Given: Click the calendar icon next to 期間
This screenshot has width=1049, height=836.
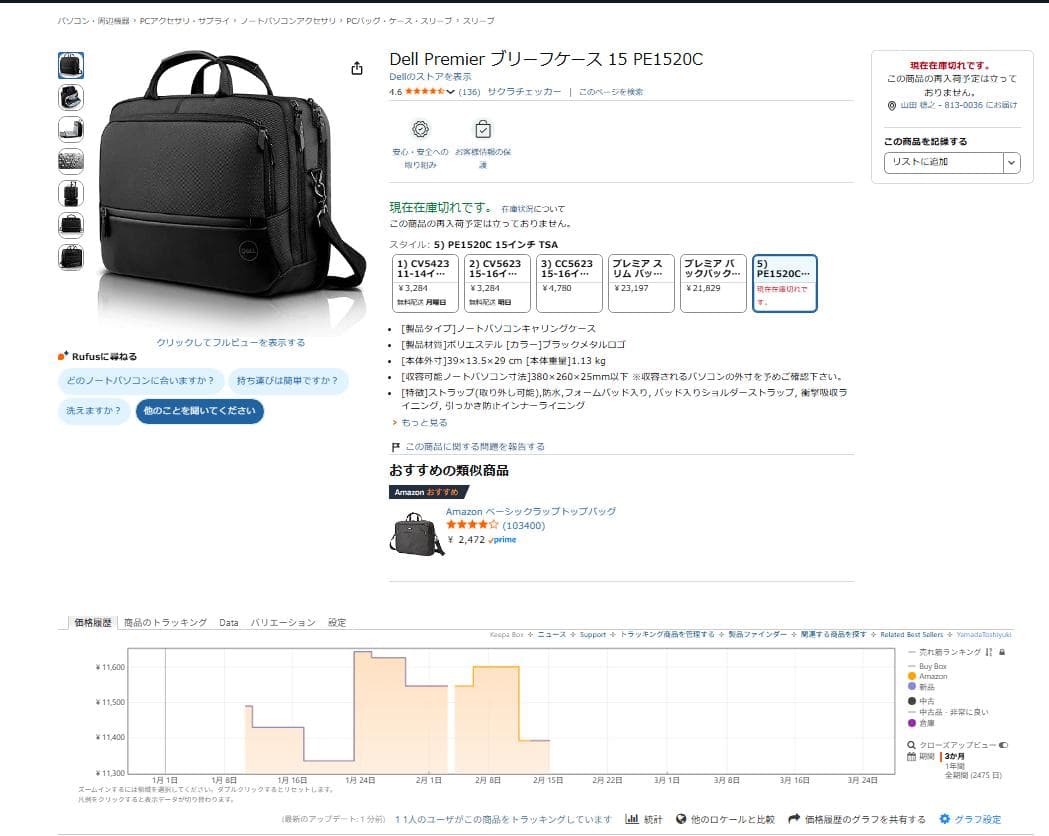Looking at the screenshot, I should pos(911,756).
